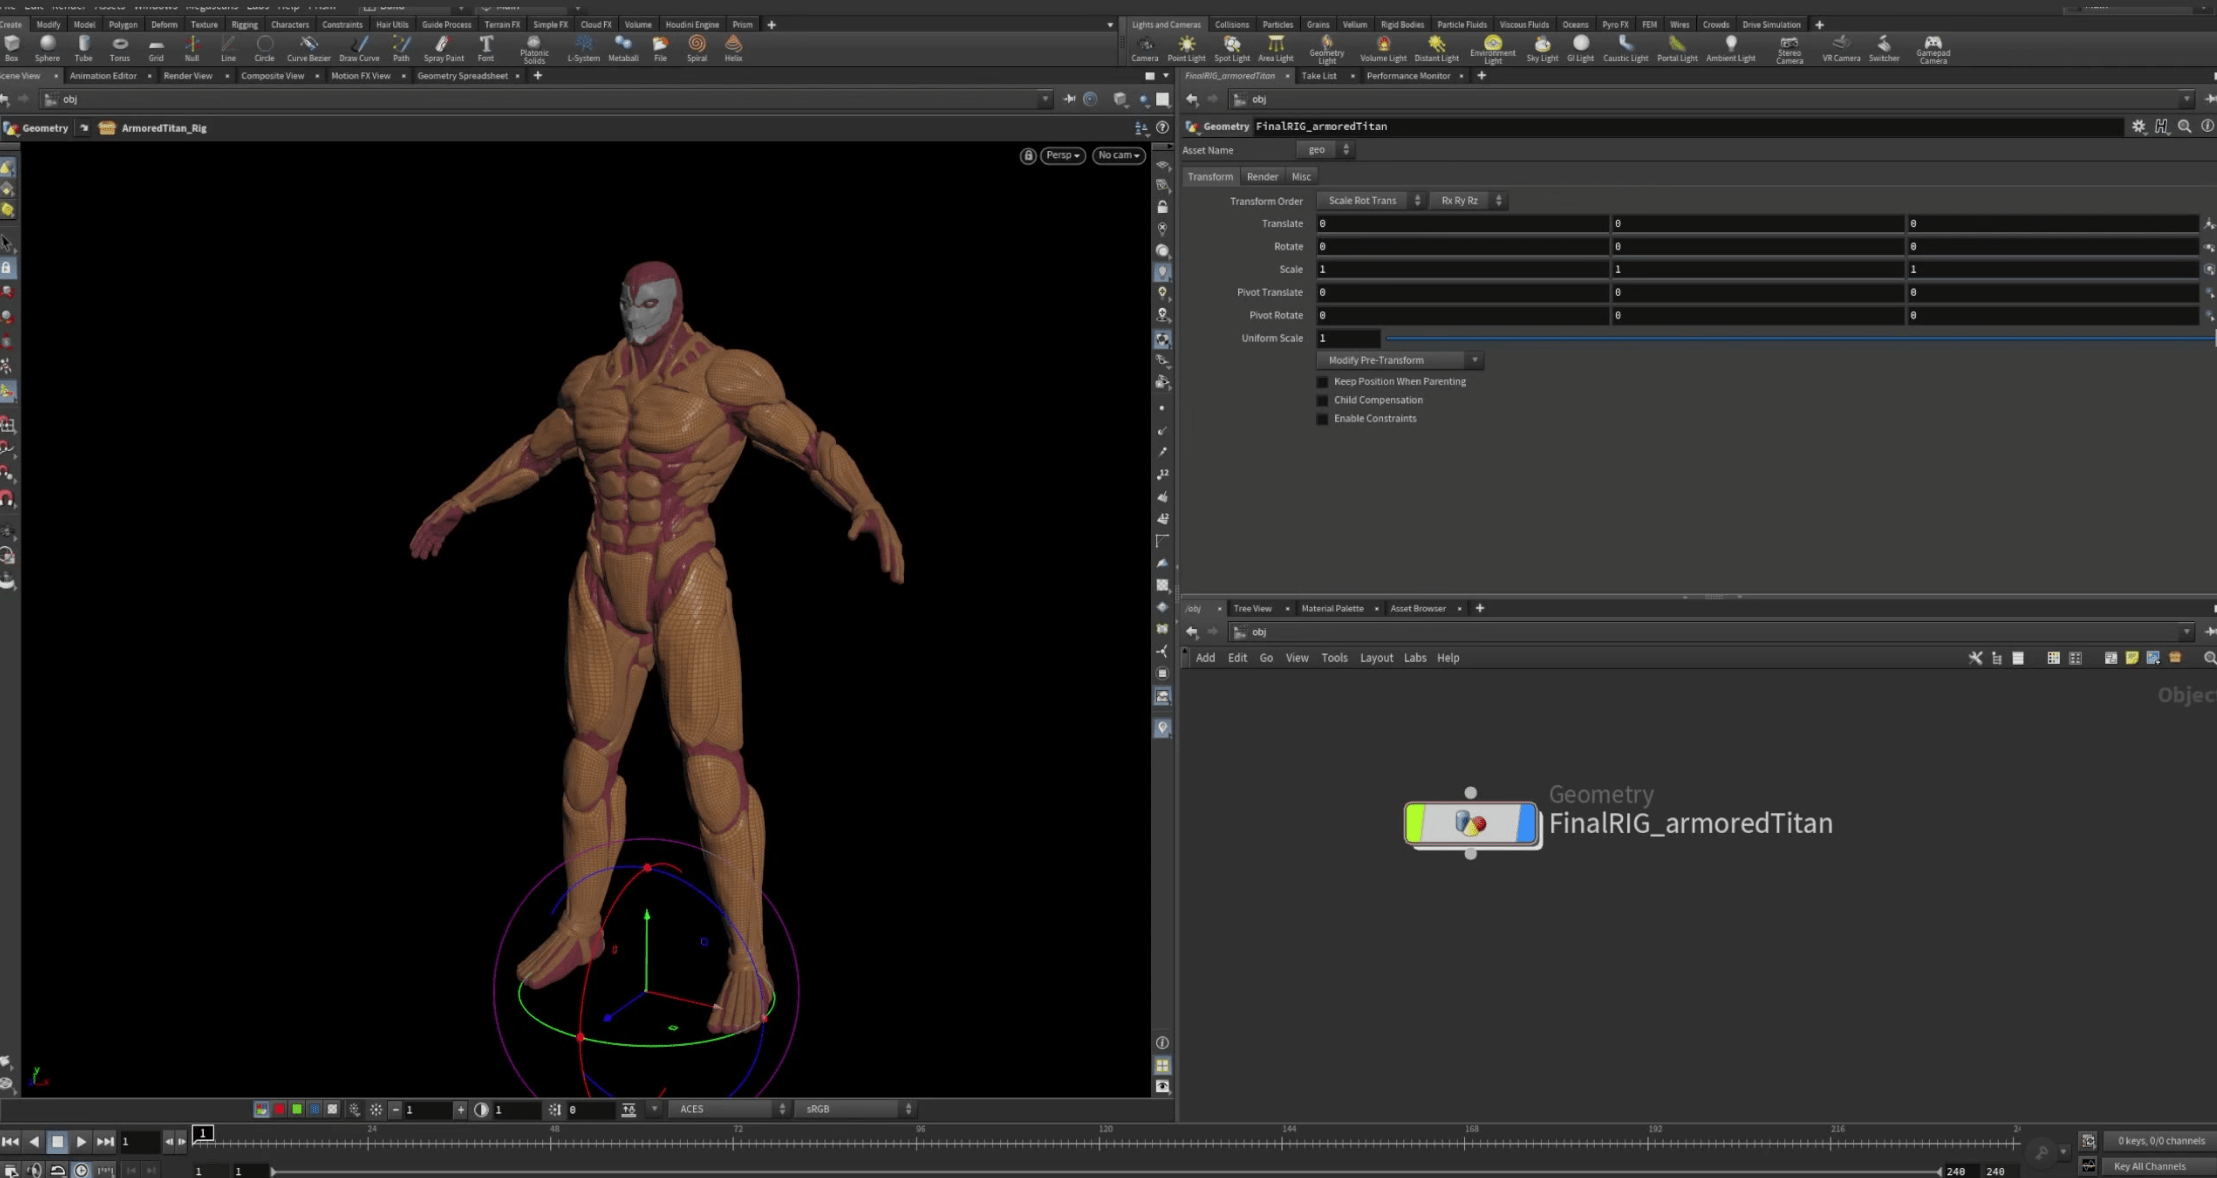
Task: Select the Tube shelf tool
Action: (83, 48)
